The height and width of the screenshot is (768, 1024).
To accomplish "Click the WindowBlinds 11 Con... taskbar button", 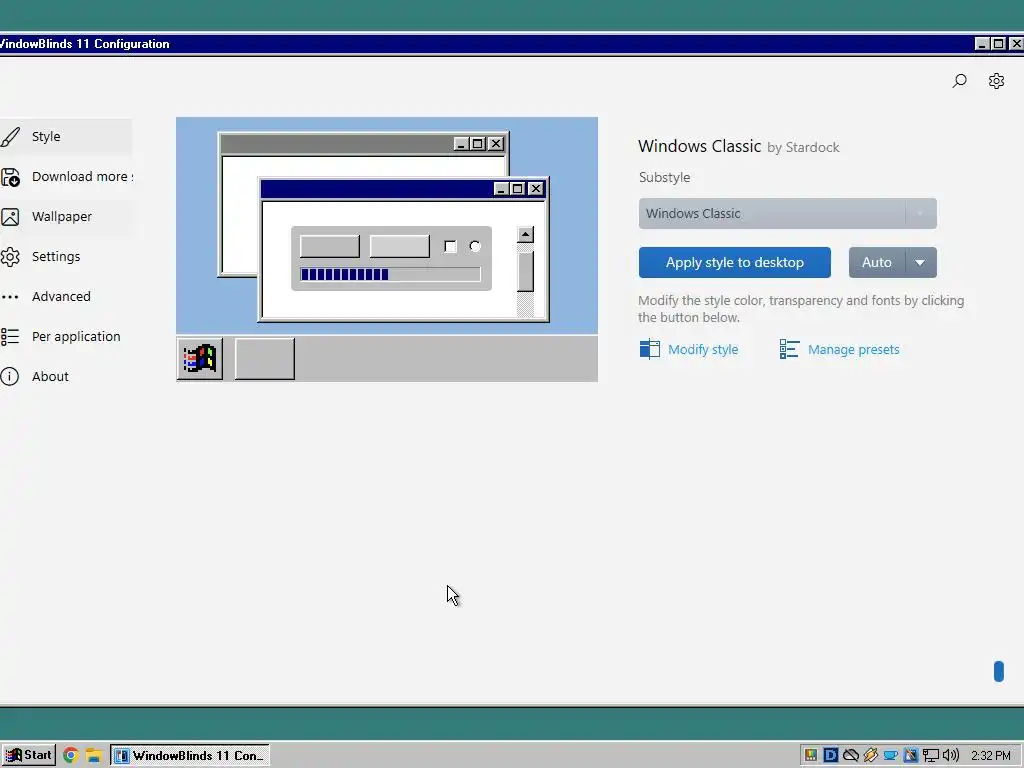I will point(190,756).
